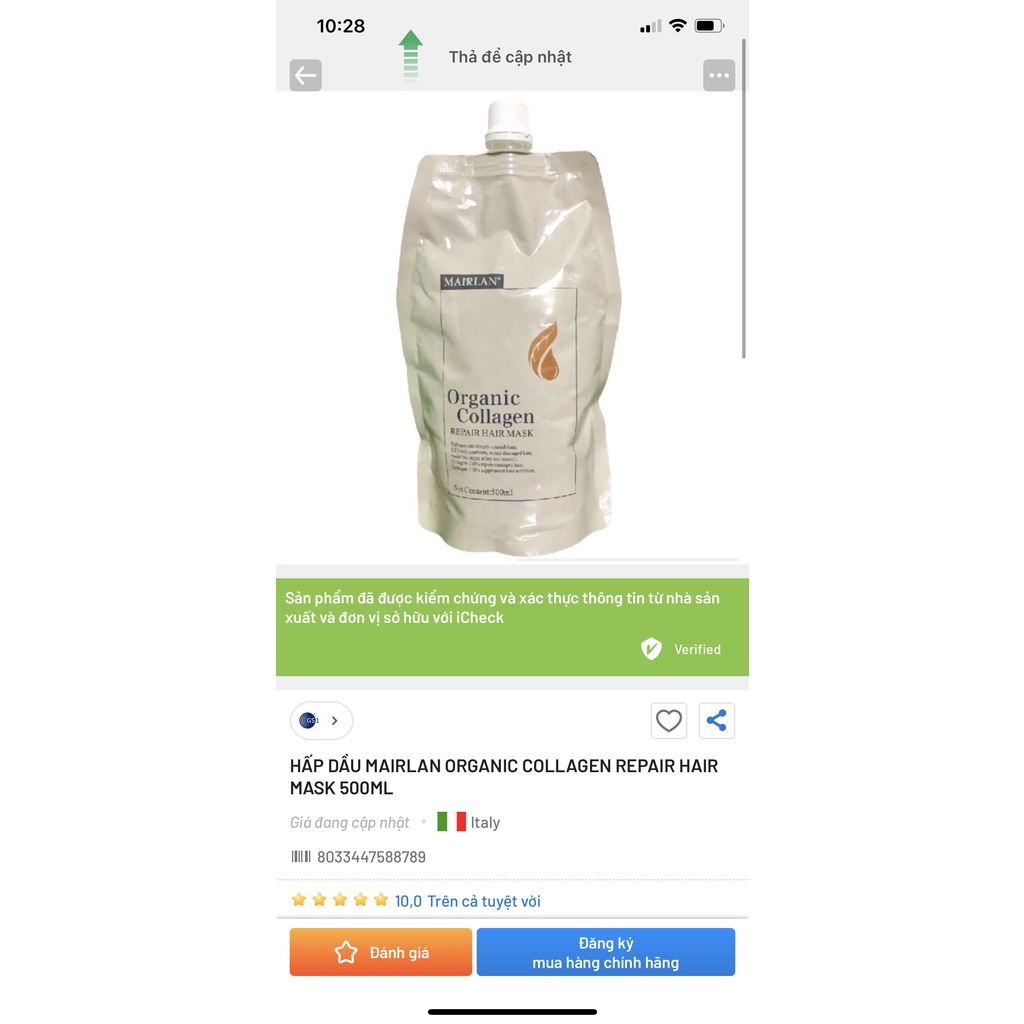This screenshot has height=1024, width=1024.
Task: Tap the Italy flag icon
Action: pos(451,822)
